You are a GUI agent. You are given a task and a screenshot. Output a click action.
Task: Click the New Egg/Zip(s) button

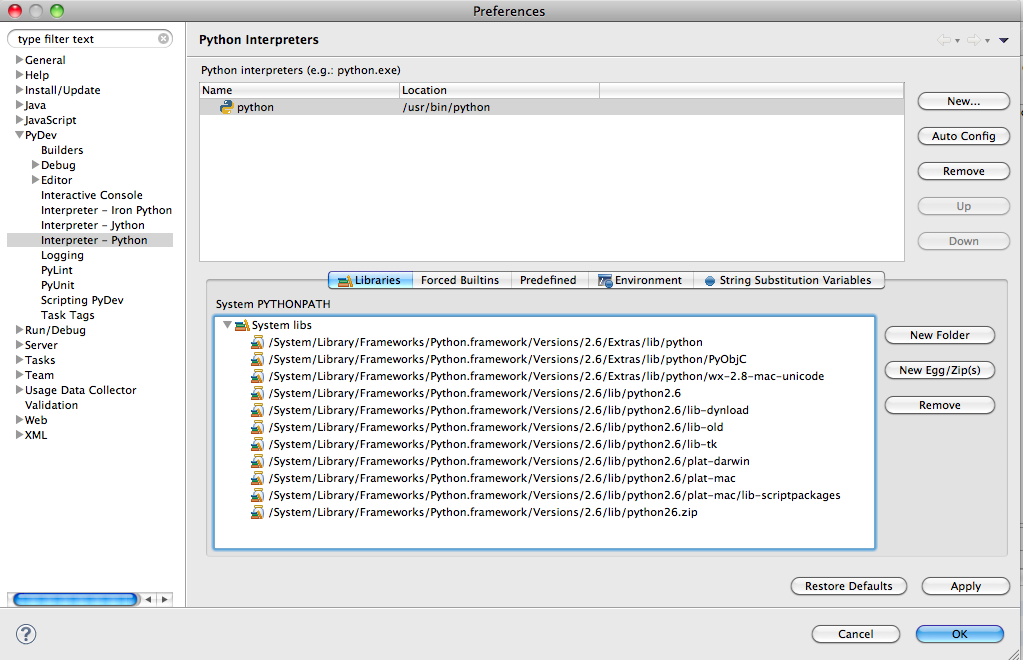[x=939, y=370]
